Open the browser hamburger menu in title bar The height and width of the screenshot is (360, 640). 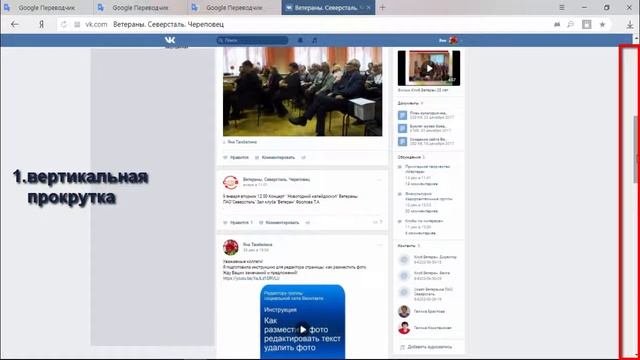[x=562, y=7]
